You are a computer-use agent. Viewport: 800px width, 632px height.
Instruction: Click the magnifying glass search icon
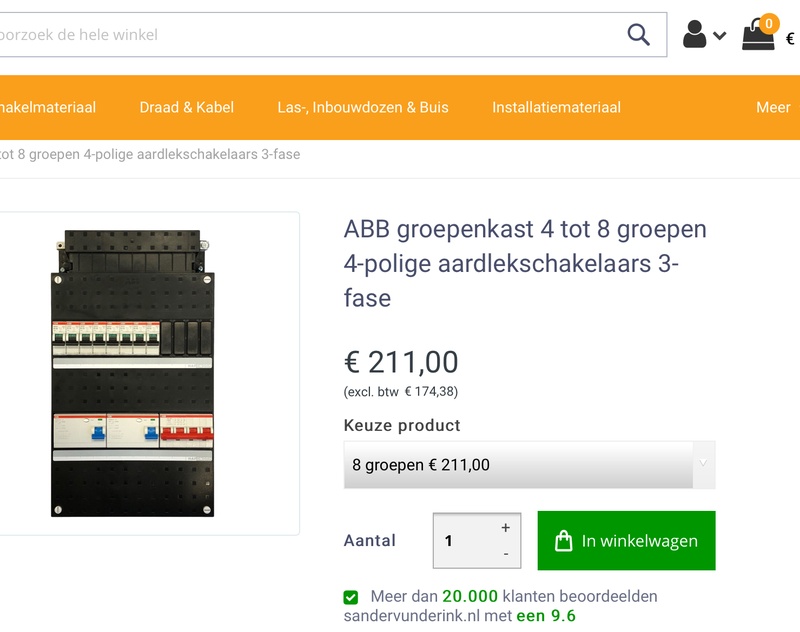[638, 35]
